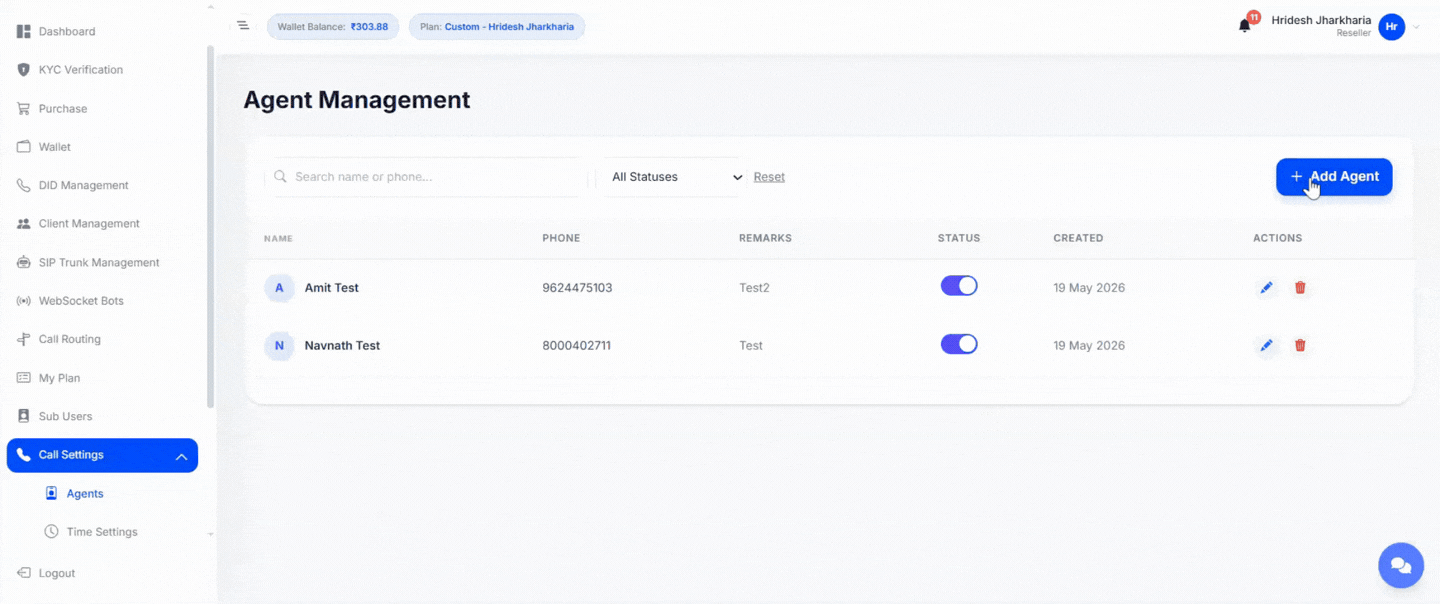1440x604 pixels.
Task: Collapse the Call Settings menu
Action: click(181, 456)
